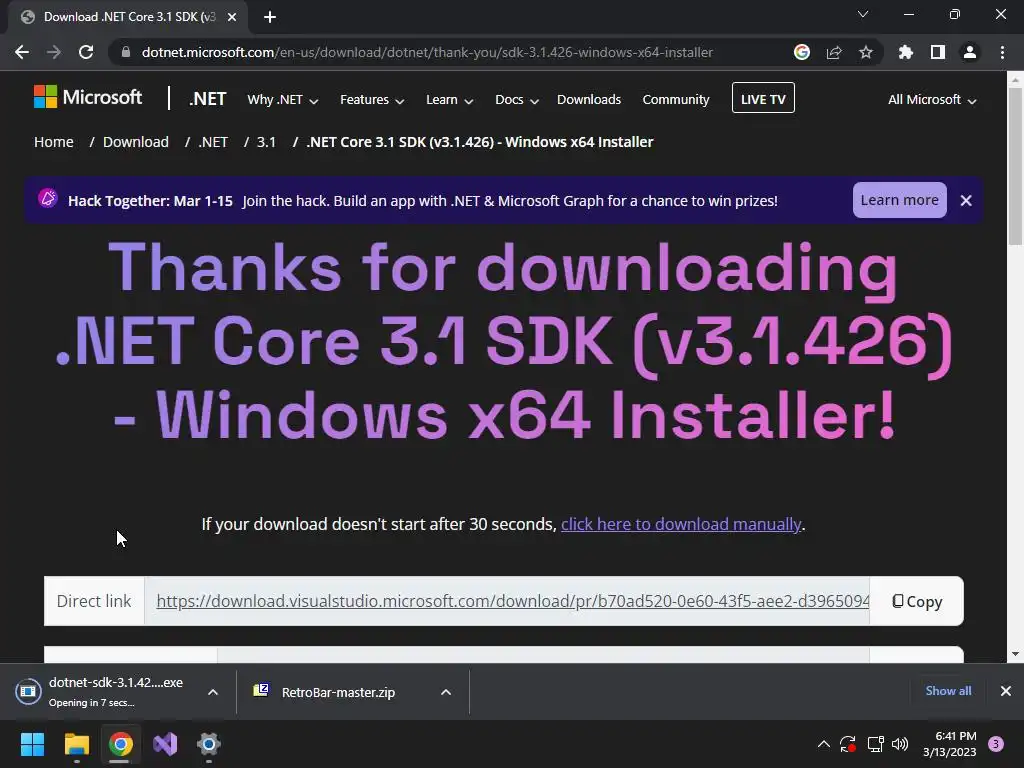Click the LIVE TV button
This screenshot has height=768, width=1024.
pos(763,98)
